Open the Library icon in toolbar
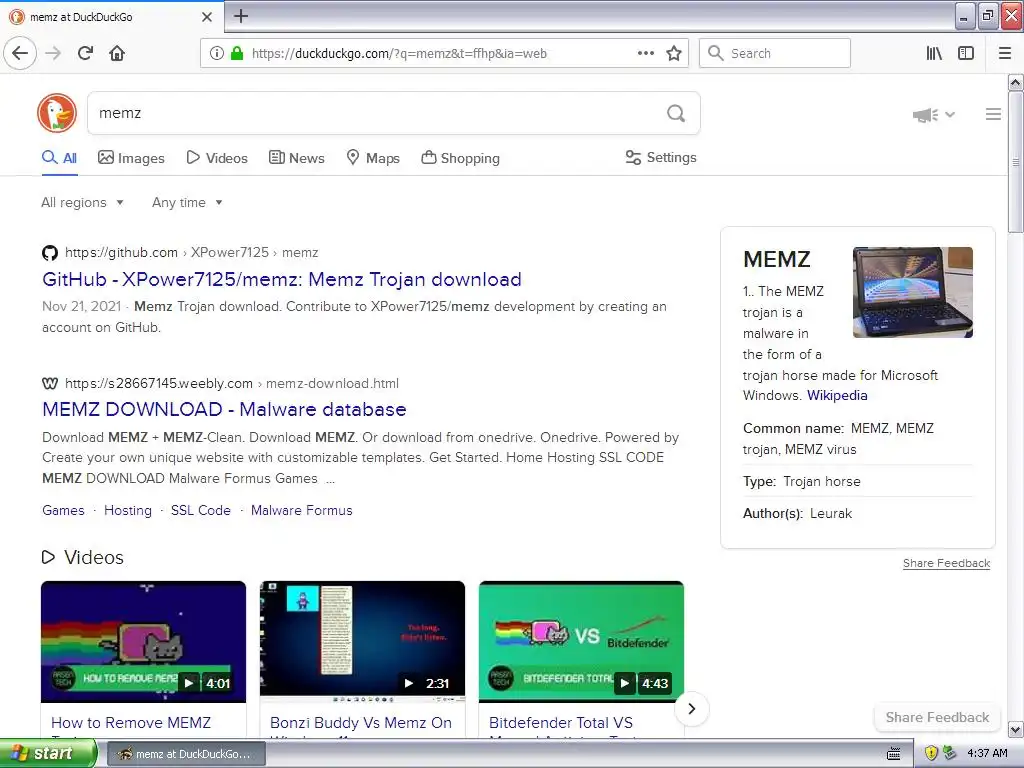The height and width of the screenshot is (768, 1024). [x=934, y=53]
